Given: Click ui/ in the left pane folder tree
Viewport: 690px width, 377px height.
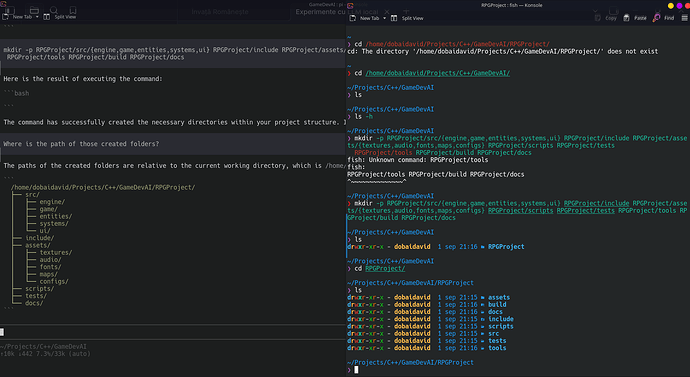Looking at the screenshot, I should click(x=45, y=231).
